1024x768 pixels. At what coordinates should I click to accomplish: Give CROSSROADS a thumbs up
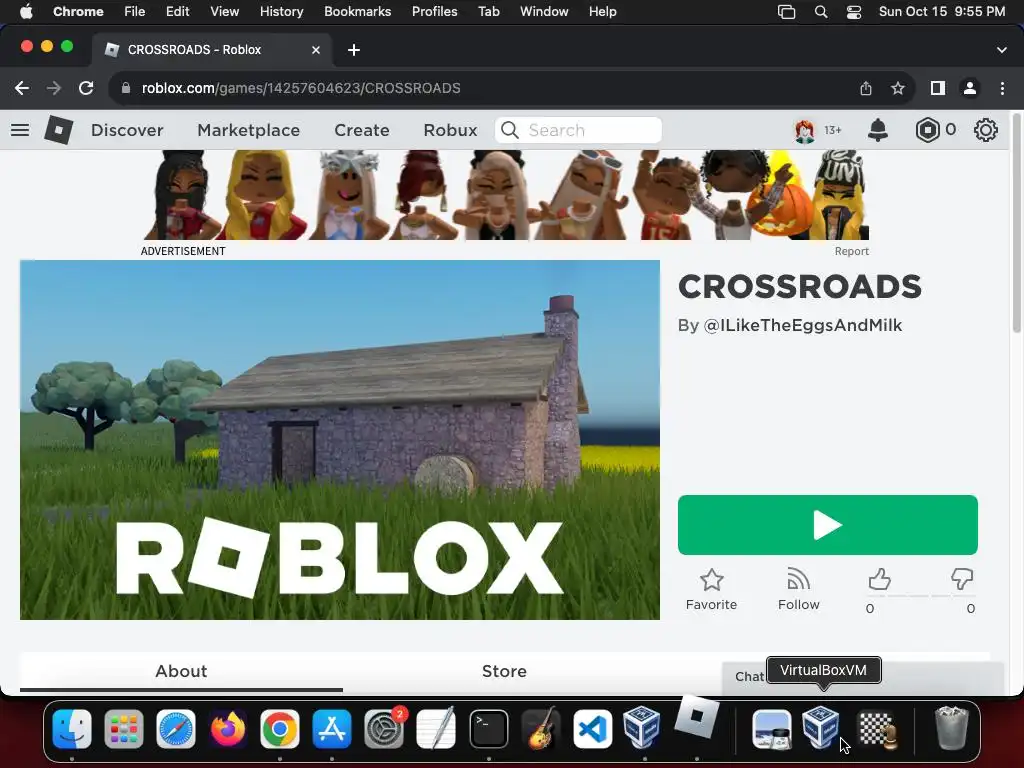[879, 579]
